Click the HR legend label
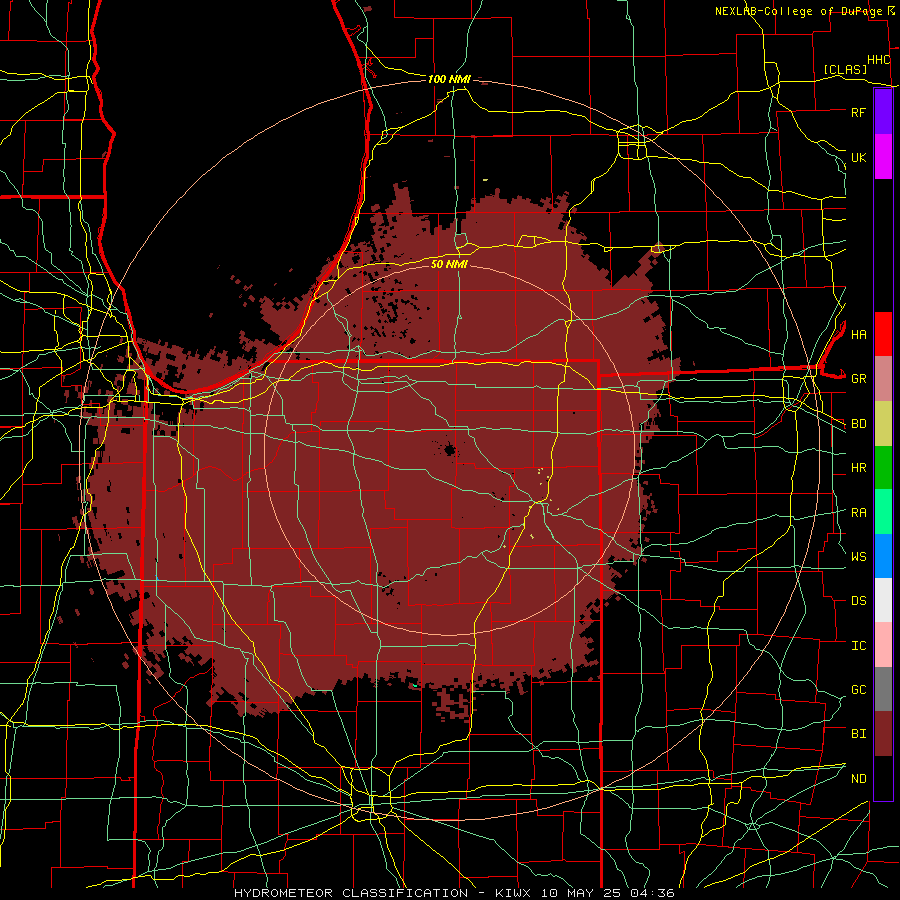This screenshot has height=900, width=900. coord(858,468)
